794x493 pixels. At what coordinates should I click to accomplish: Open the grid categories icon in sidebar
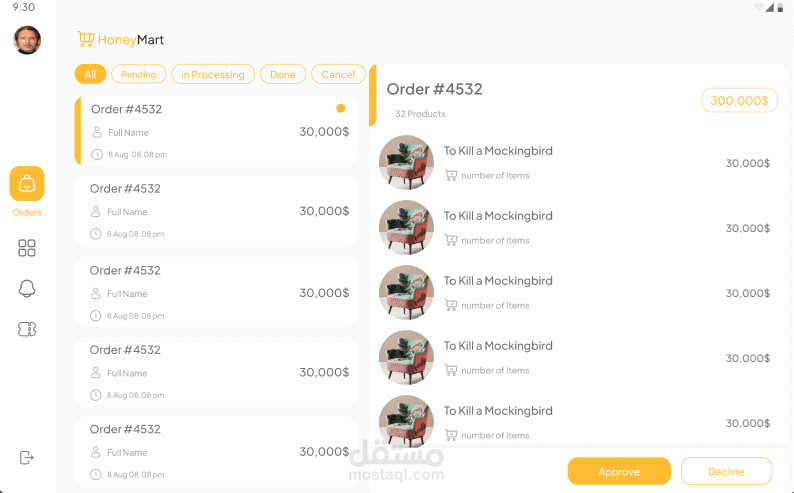click(x=27, y=248)
